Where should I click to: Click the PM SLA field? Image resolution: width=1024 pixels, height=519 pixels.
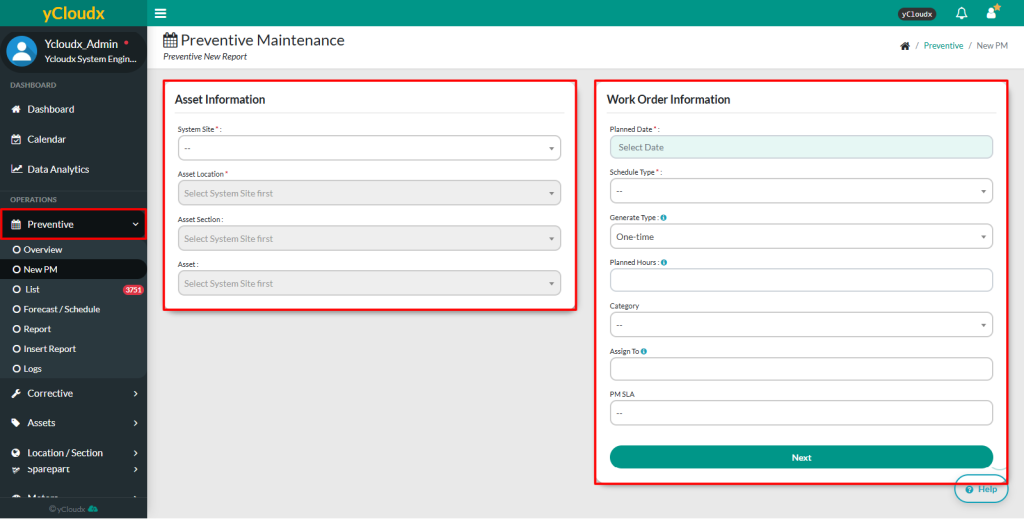(801, 413)
